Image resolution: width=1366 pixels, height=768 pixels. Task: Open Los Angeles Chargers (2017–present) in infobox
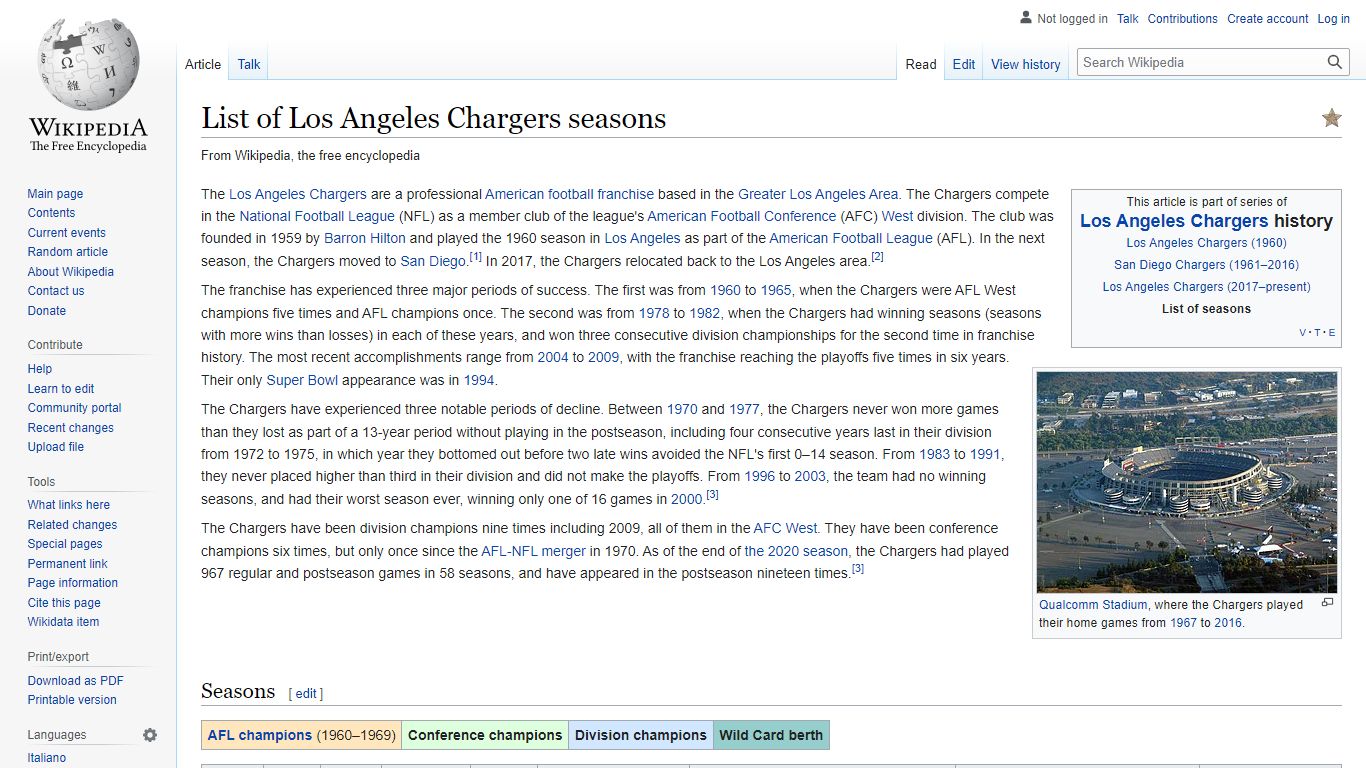click(1206, 287)
